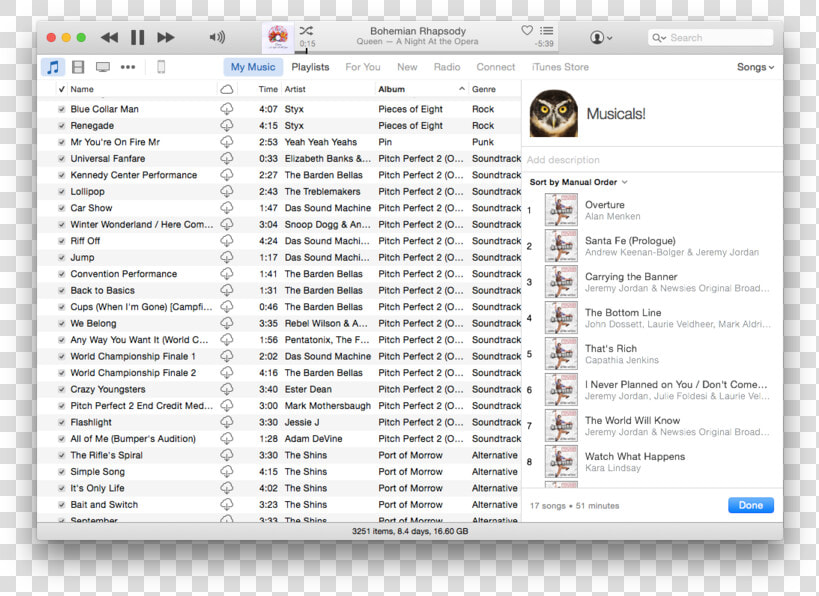The width and height of the screenshot is (819, 596).
Task: Uncheck the Blue Collar Man checkbox
Action: pos(61,109)
